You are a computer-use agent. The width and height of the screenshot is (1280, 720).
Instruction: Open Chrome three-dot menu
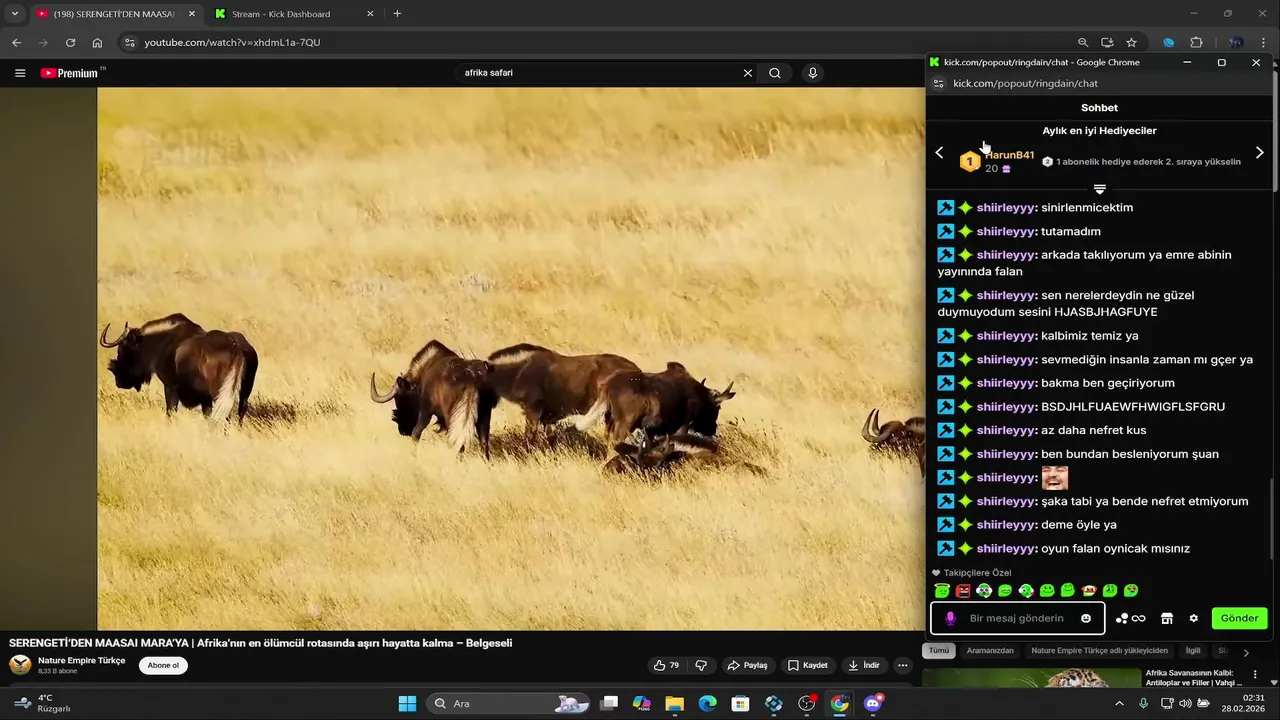[x=1264, y=43]
